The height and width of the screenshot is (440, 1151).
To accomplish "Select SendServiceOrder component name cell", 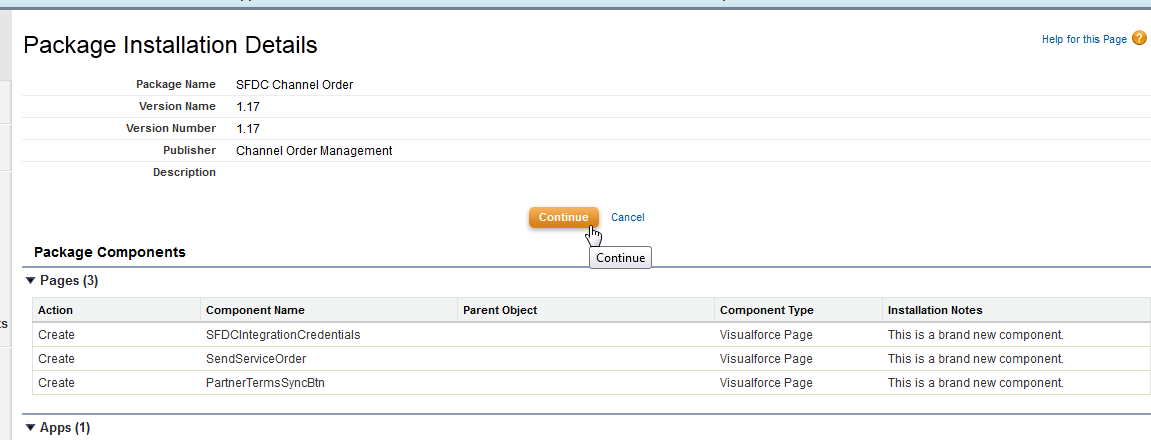I will (256, 359).
